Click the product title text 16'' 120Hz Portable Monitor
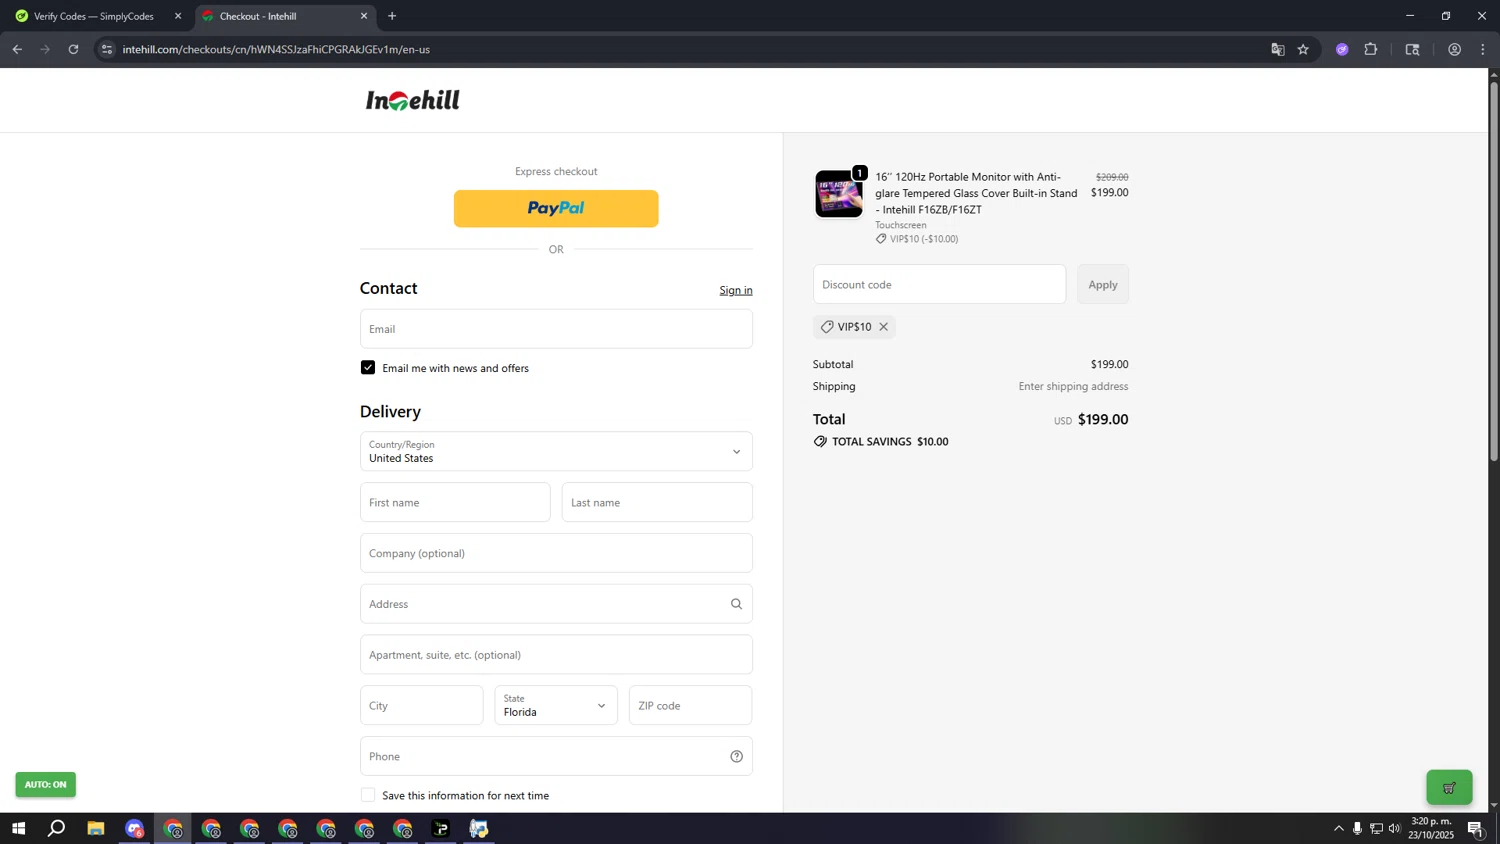This screenshot has height=844, width=1500. click(976, 193)
